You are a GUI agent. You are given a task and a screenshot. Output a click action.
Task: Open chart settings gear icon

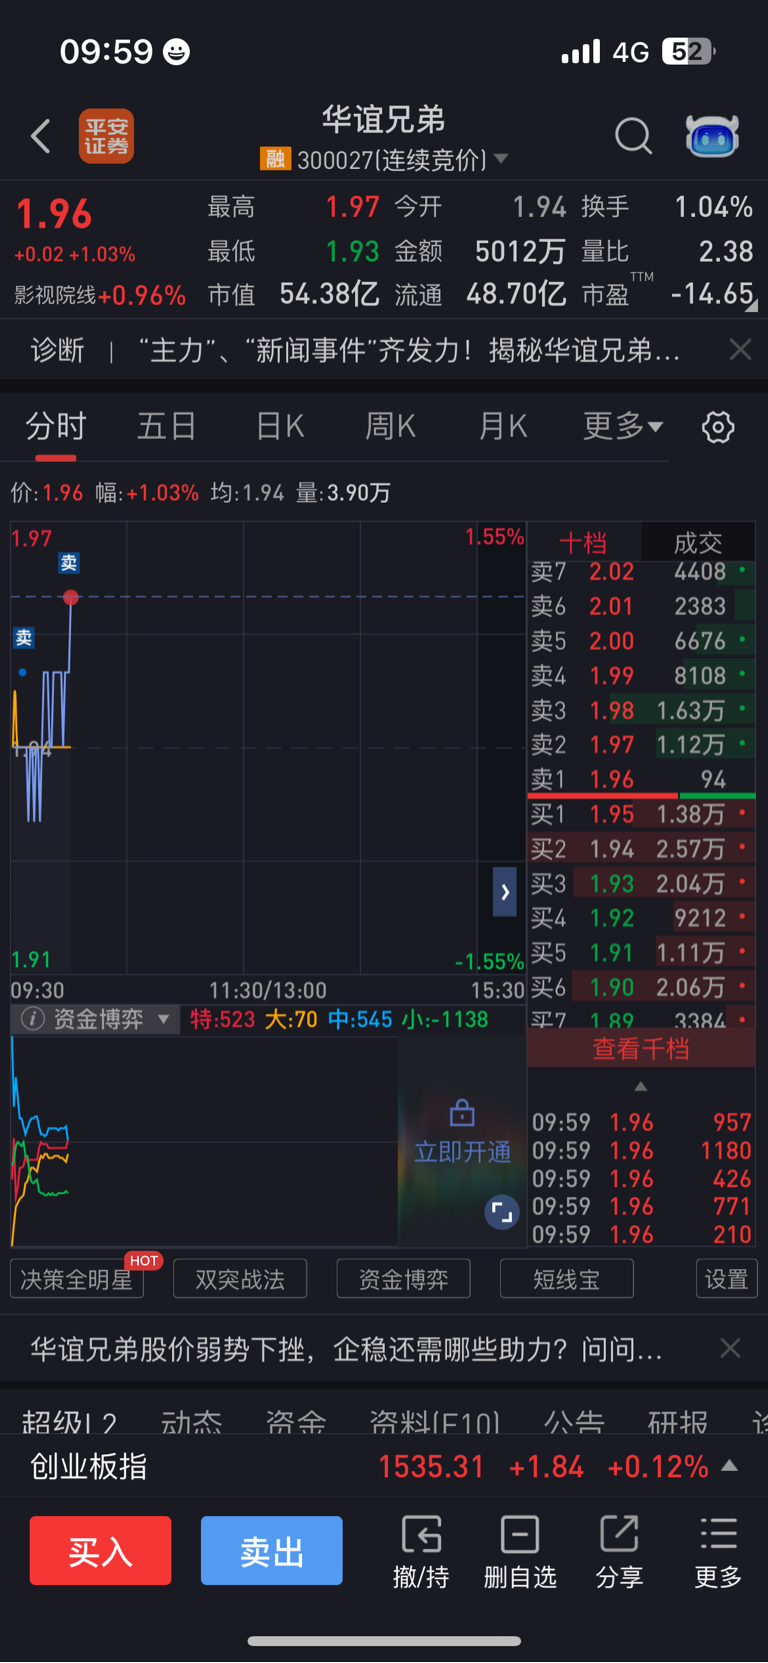(718, 427)
